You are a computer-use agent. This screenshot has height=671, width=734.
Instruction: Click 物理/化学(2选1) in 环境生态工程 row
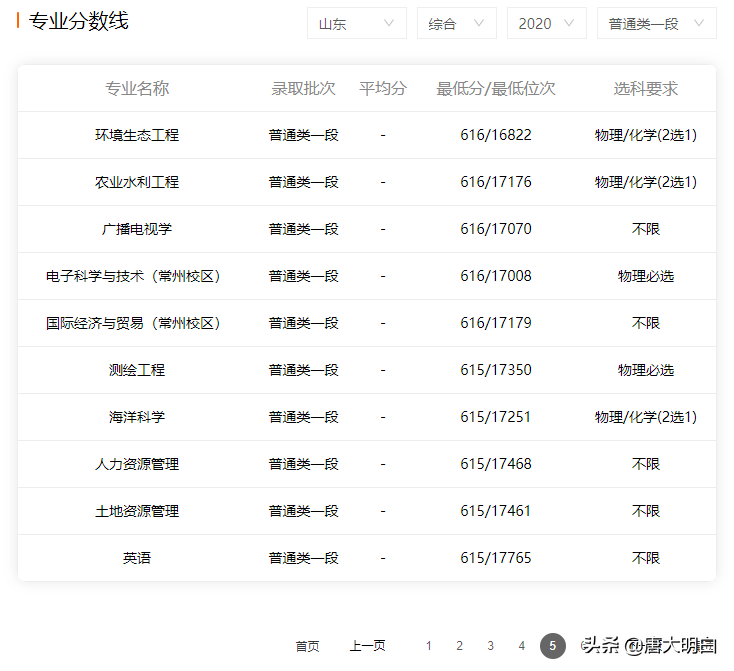[646, 135]
